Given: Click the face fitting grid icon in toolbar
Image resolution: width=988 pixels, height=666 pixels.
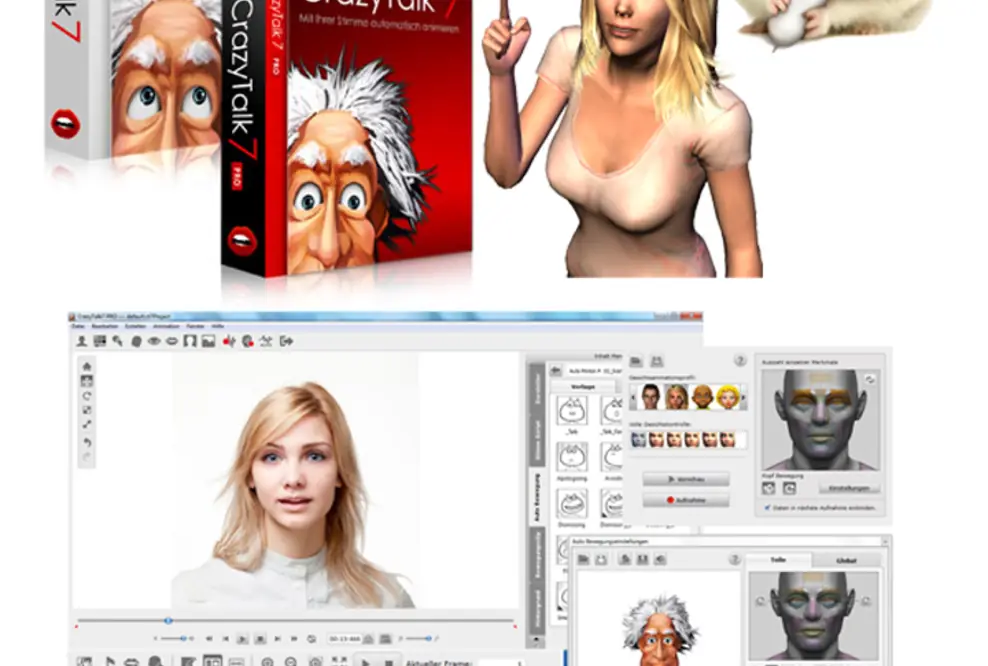Looking at the screenshot, I should tap(100, 342).
